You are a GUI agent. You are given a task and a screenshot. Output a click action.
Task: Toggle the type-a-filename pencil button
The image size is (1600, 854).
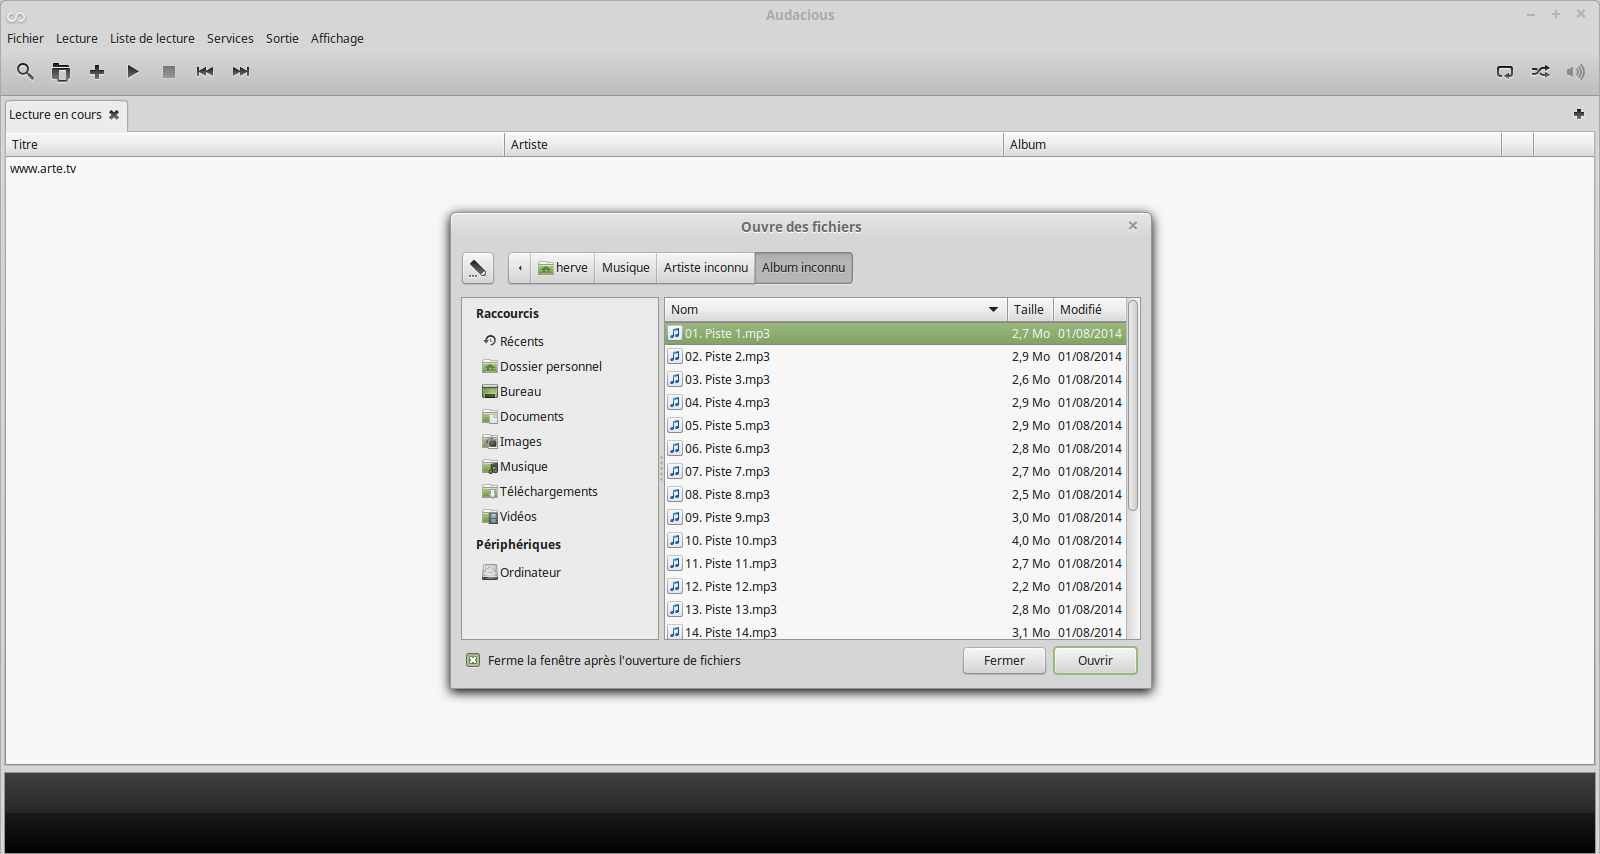[477, 268]
